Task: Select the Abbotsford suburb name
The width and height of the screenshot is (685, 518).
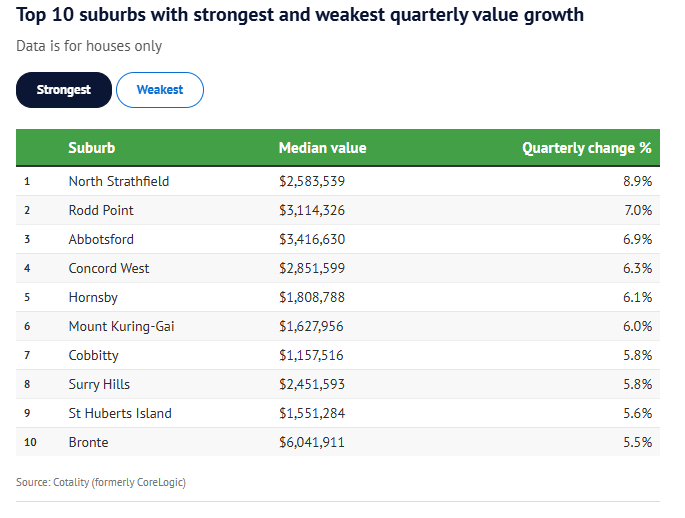Action: coord(101,239)
